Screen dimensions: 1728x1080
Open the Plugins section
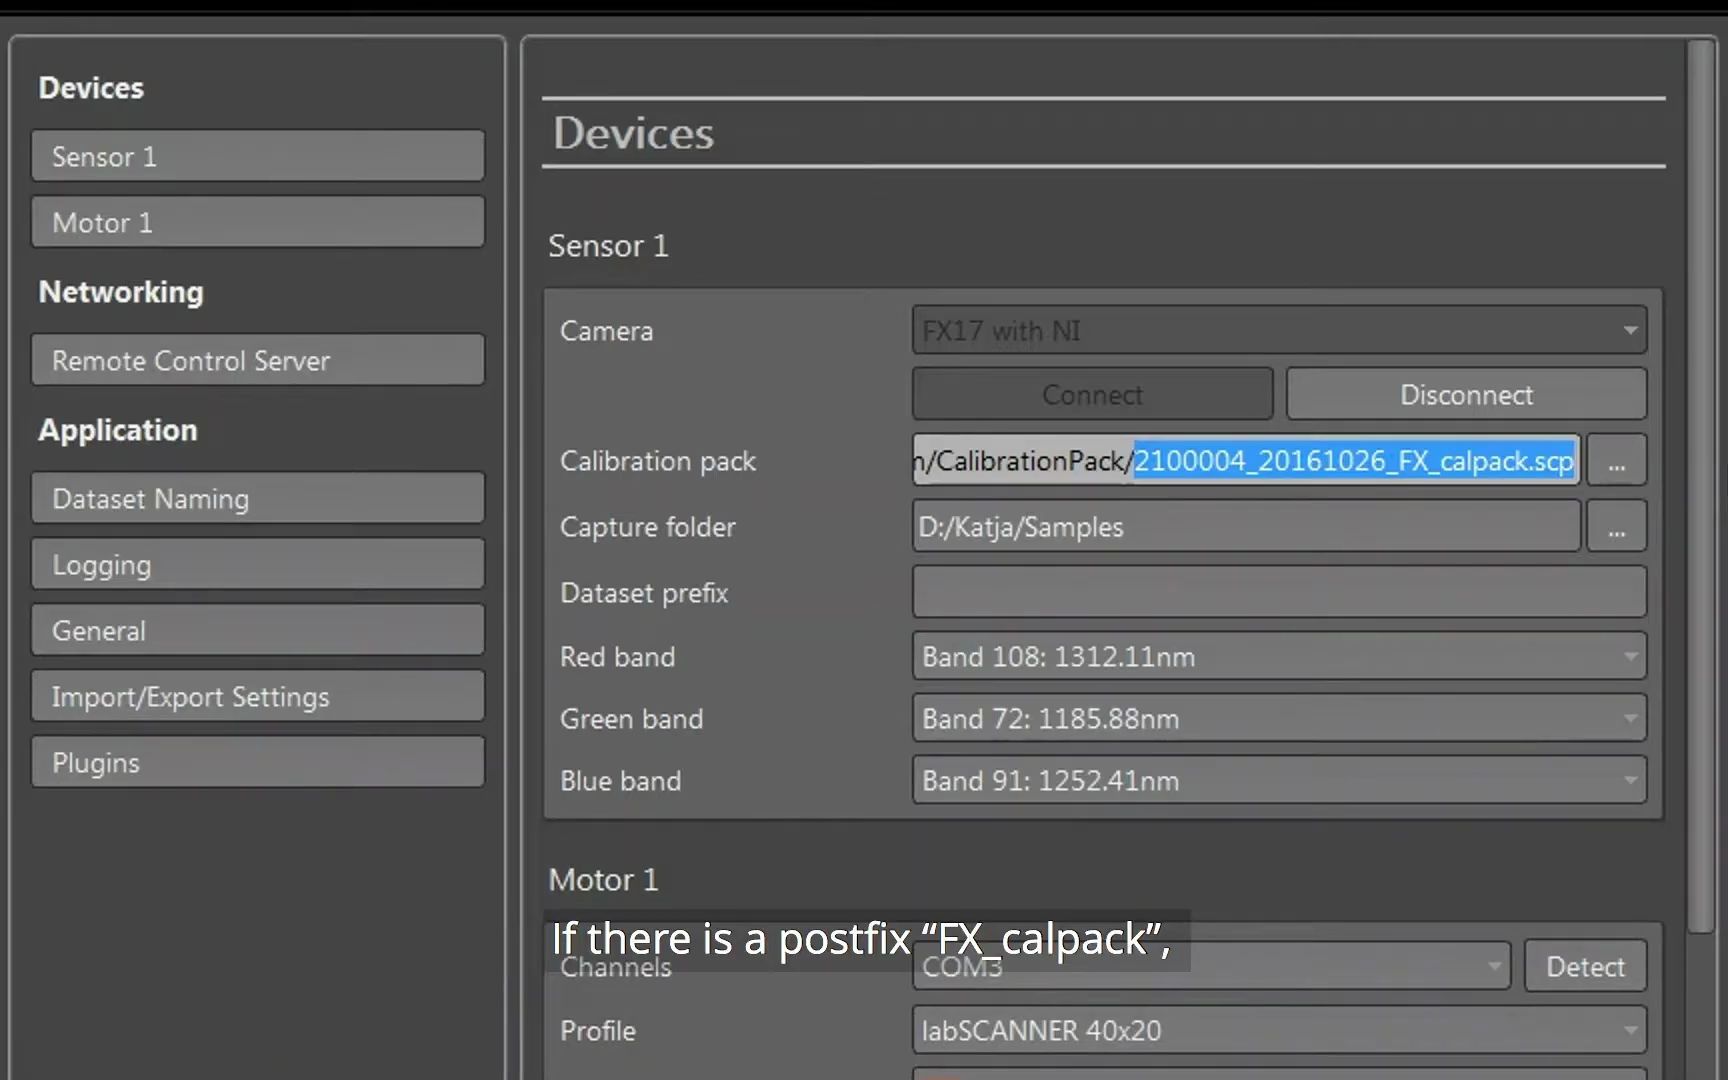257,762
